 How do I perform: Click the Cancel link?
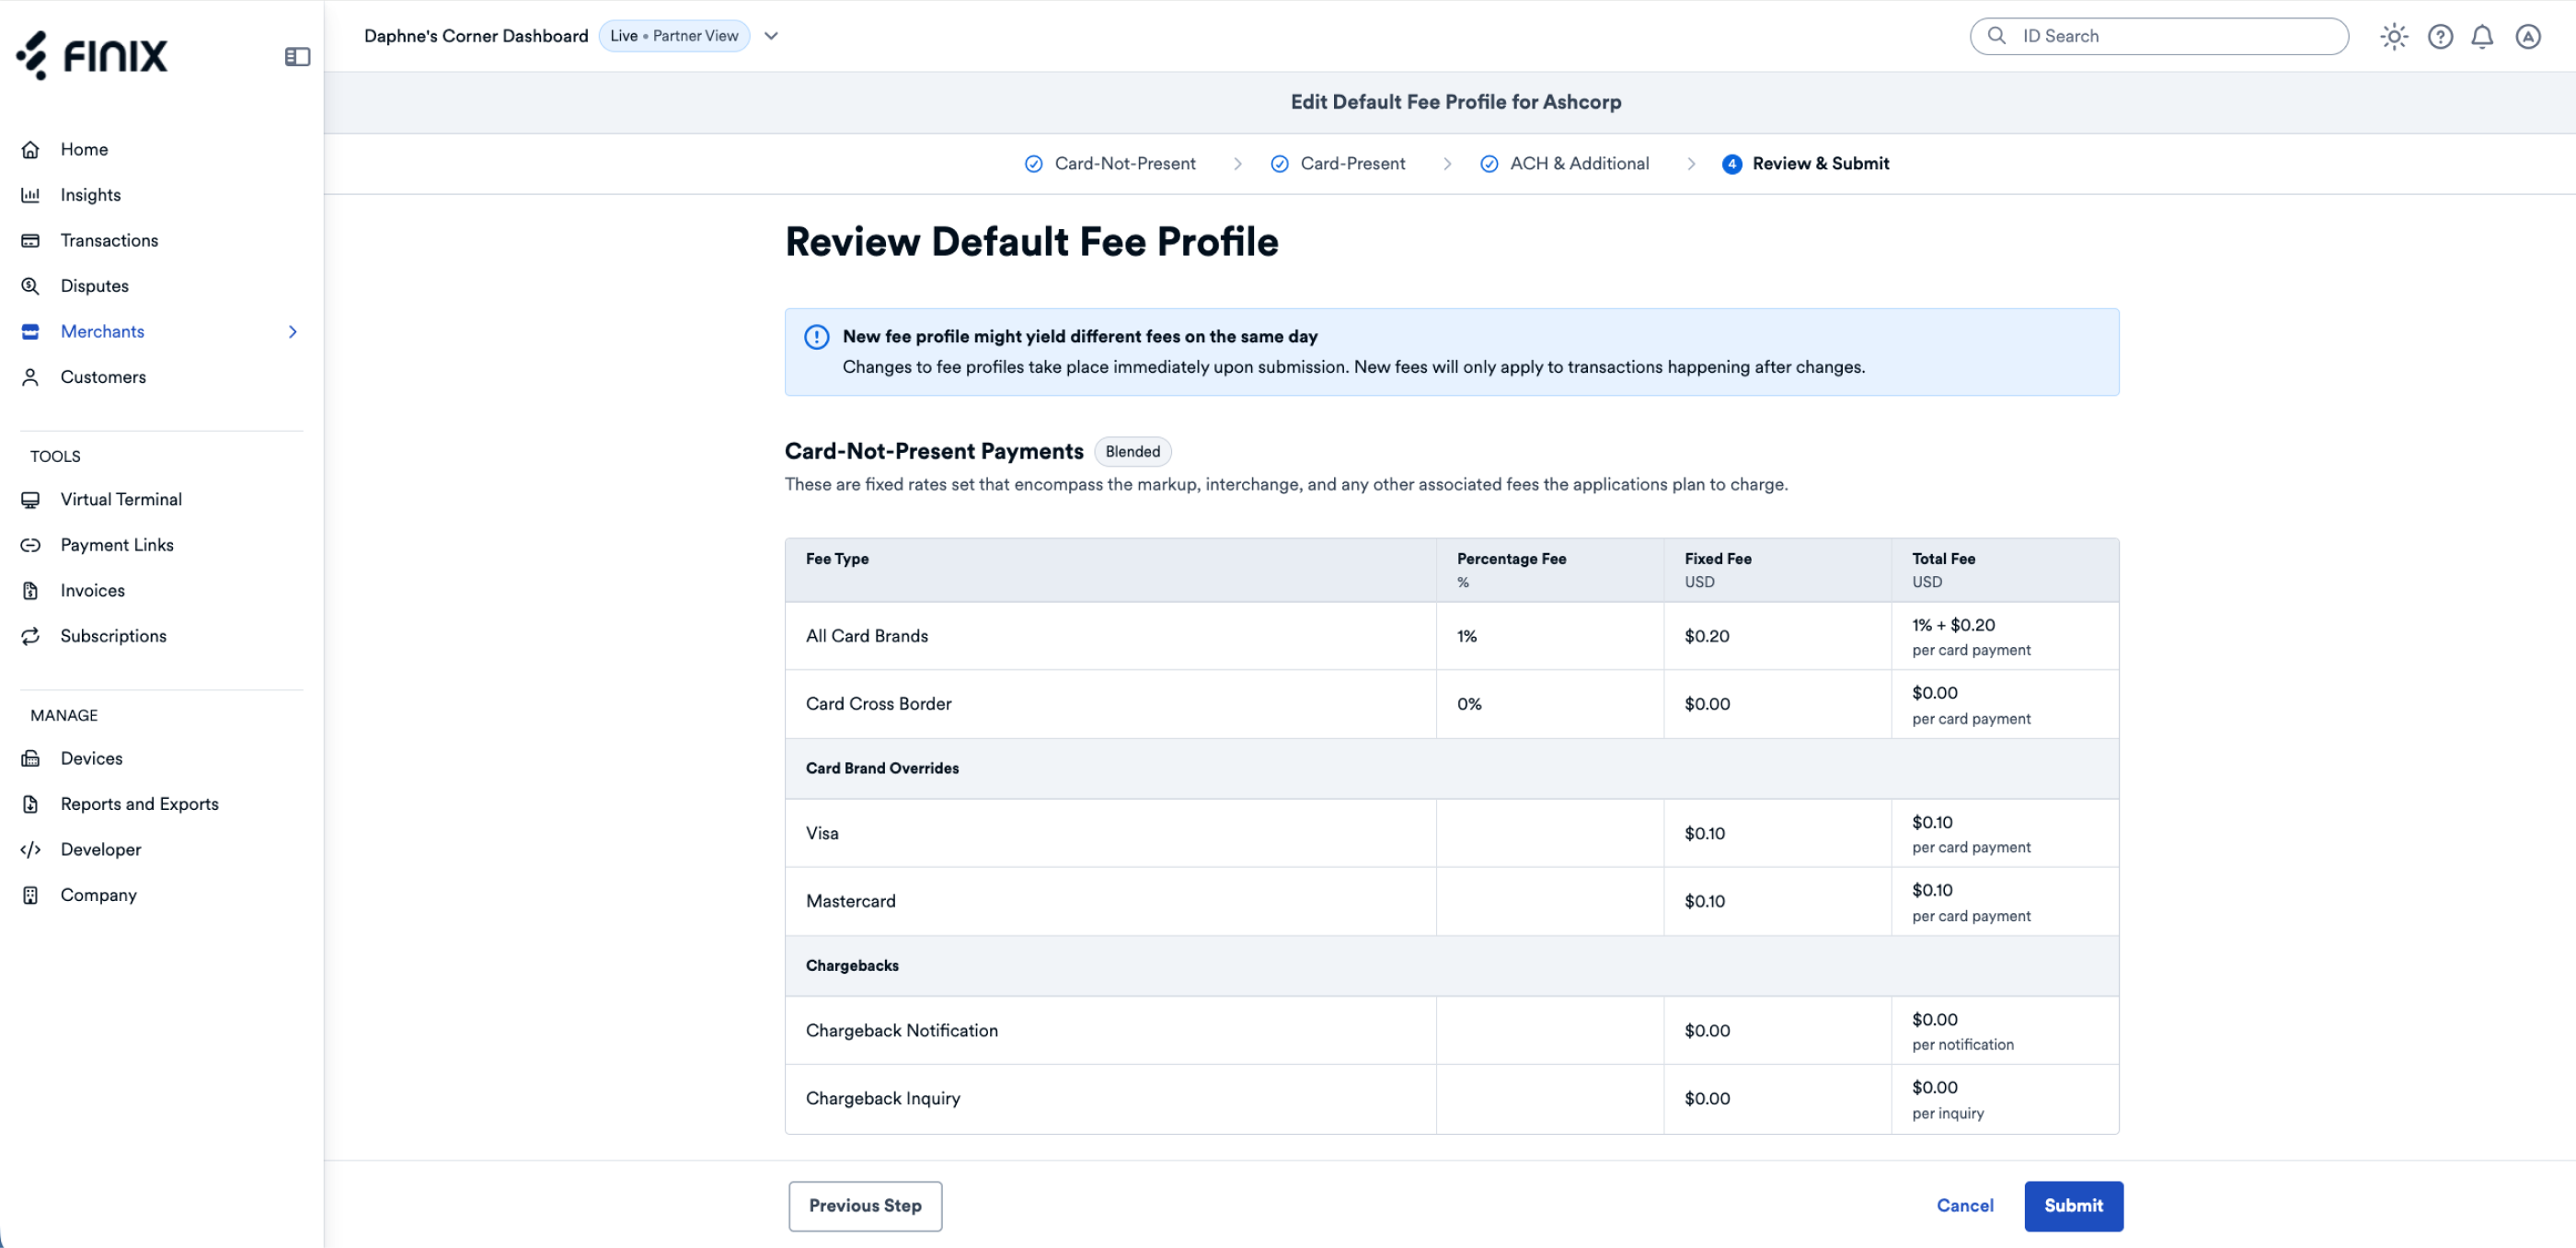pos(1964,1206)
